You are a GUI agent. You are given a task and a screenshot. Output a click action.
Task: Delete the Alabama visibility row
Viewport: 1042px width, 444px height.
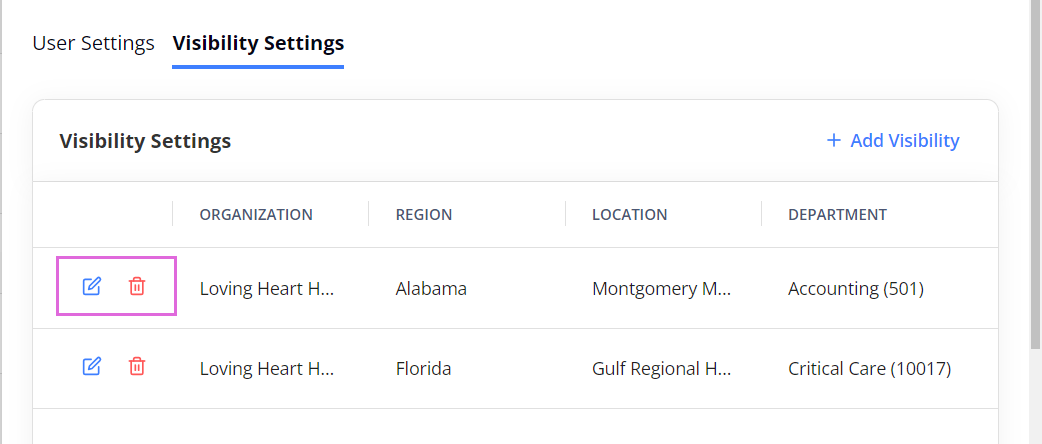pyautogui.click(x=137, y=286)
